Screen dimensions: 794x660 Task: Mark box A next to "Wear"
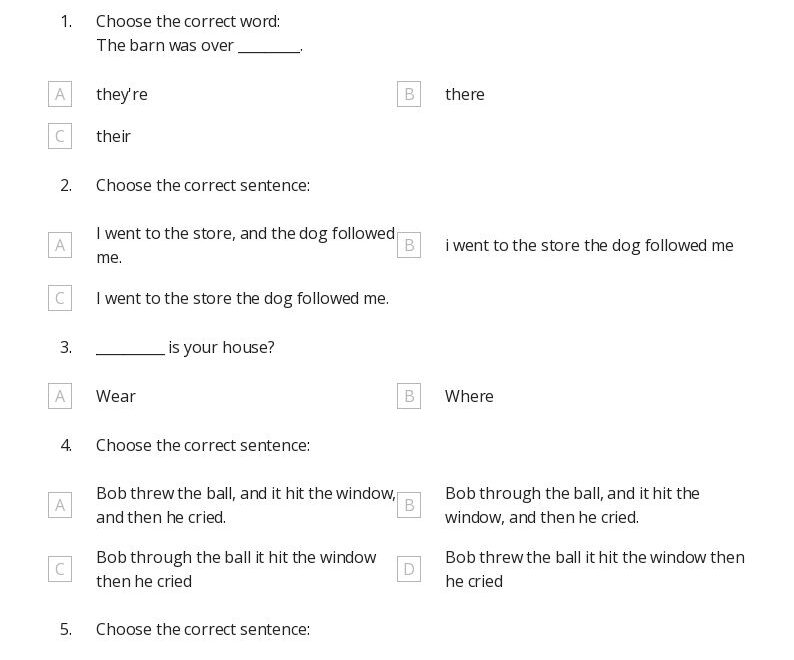click(x=60, y=396)
